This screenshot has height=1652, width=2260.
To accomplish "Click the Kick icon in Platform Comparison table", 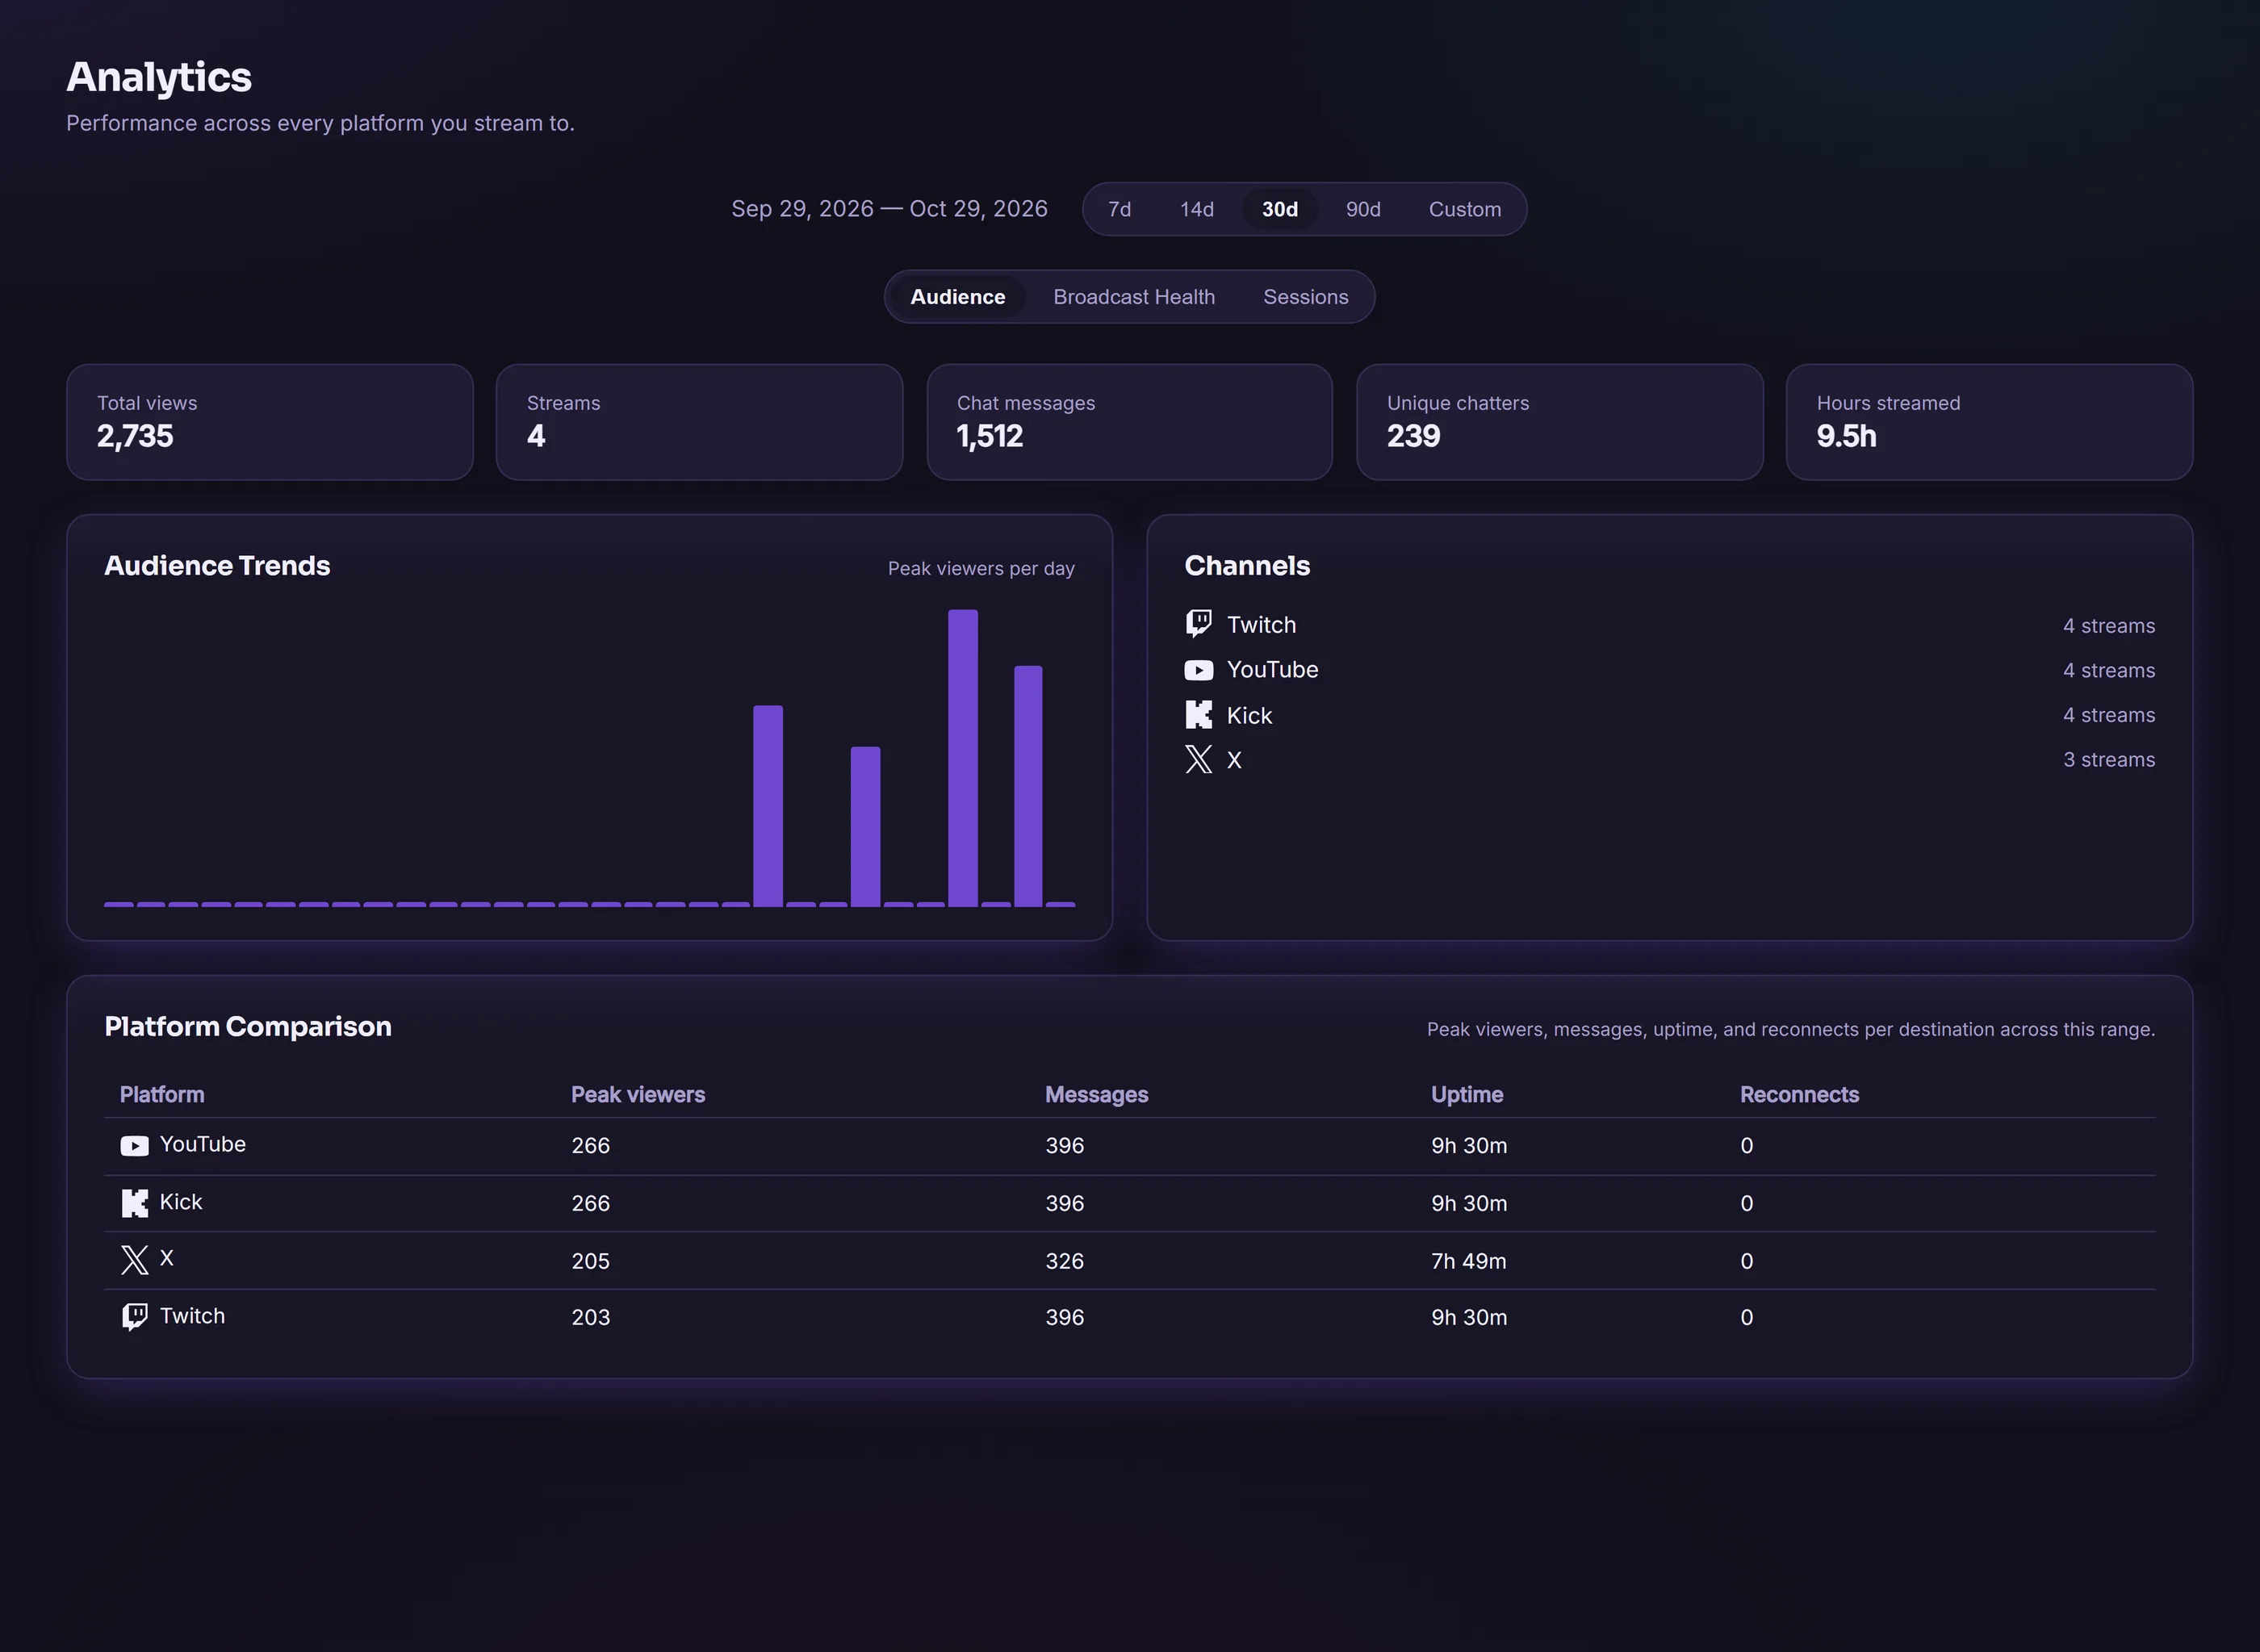I will 134,1203.
